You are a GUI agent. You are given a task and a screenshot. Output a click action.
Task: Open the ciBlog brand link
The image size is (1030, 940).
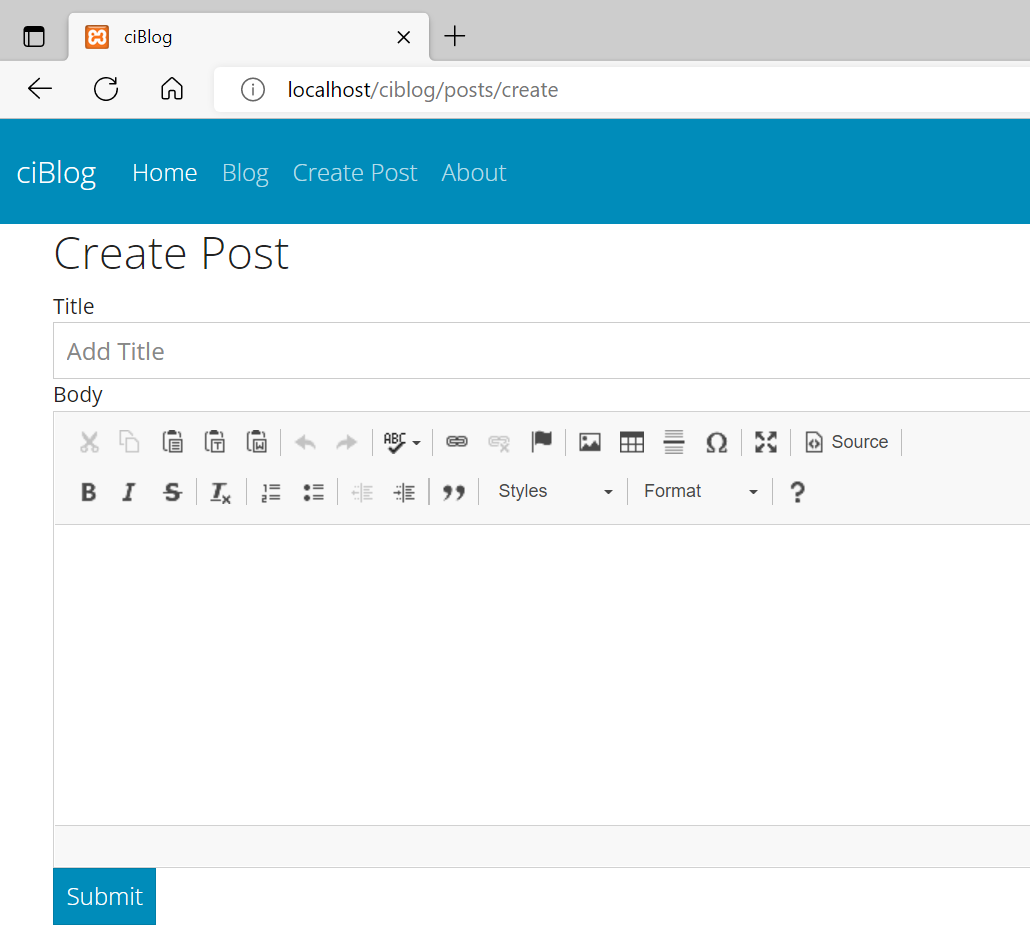click(x=56, y=173)
